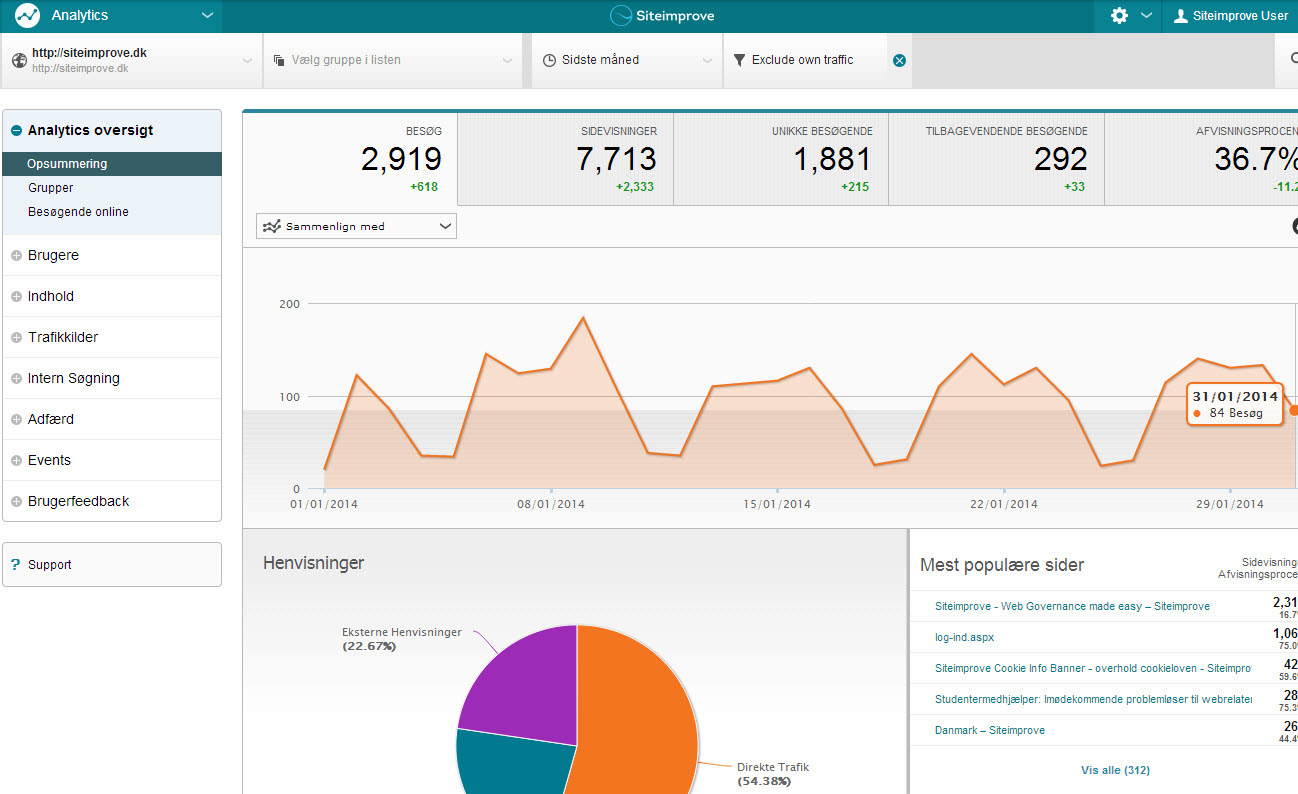Select the Afvisningsprocent metric tab
Screen dimensions: 1298x794
(1201, 159)
